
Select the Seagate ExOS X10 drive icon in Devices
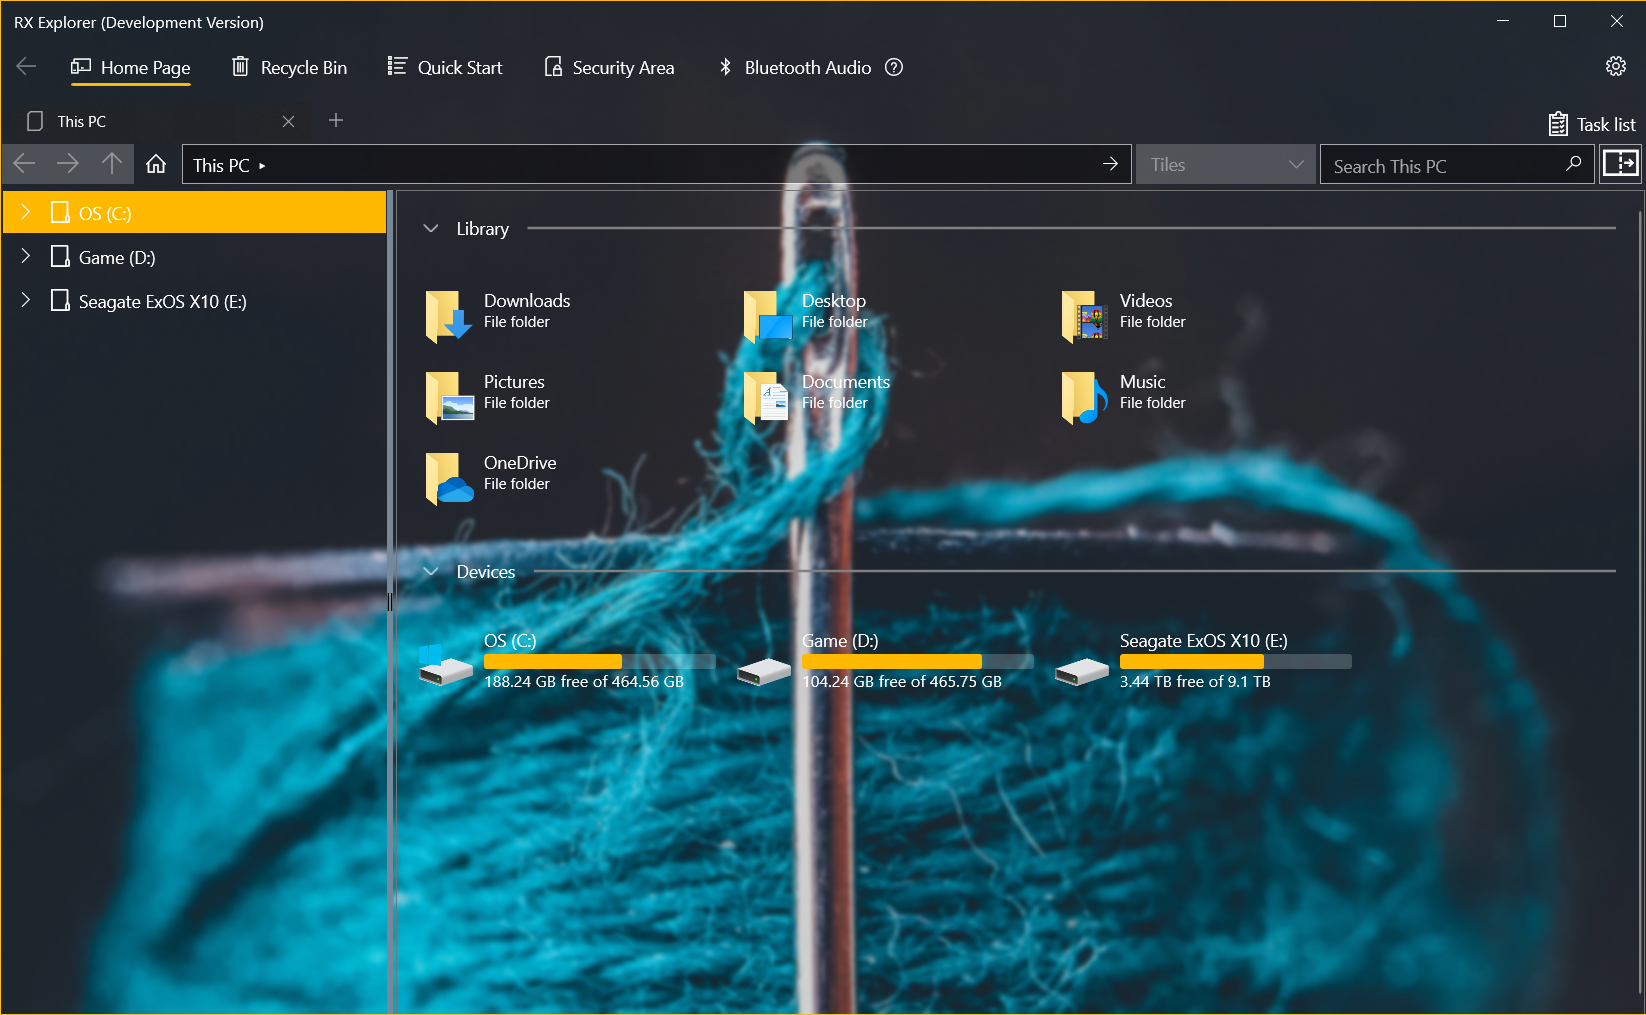point(1082,671)
